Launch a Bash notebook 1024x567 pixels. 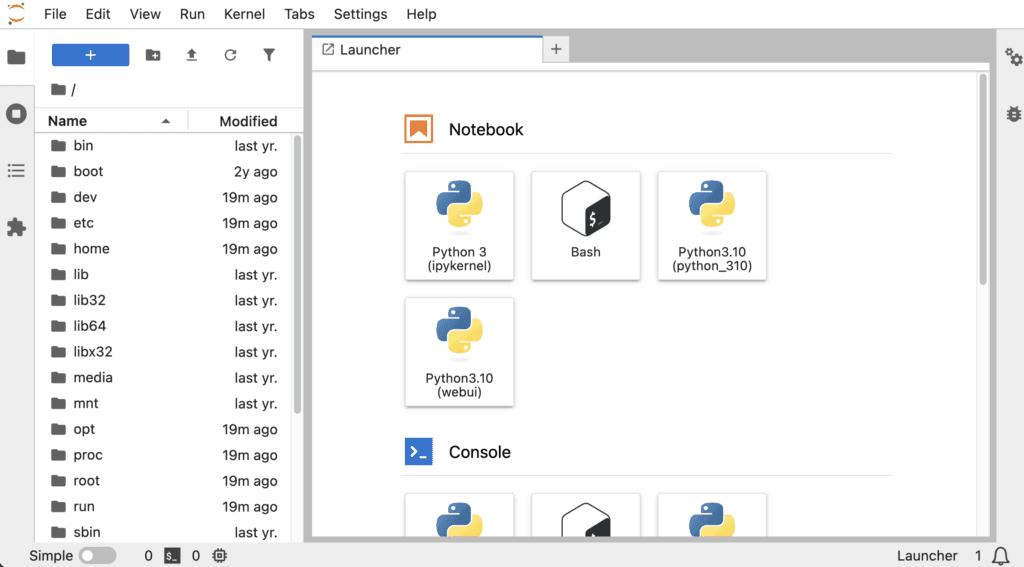(x=586, y=226)
